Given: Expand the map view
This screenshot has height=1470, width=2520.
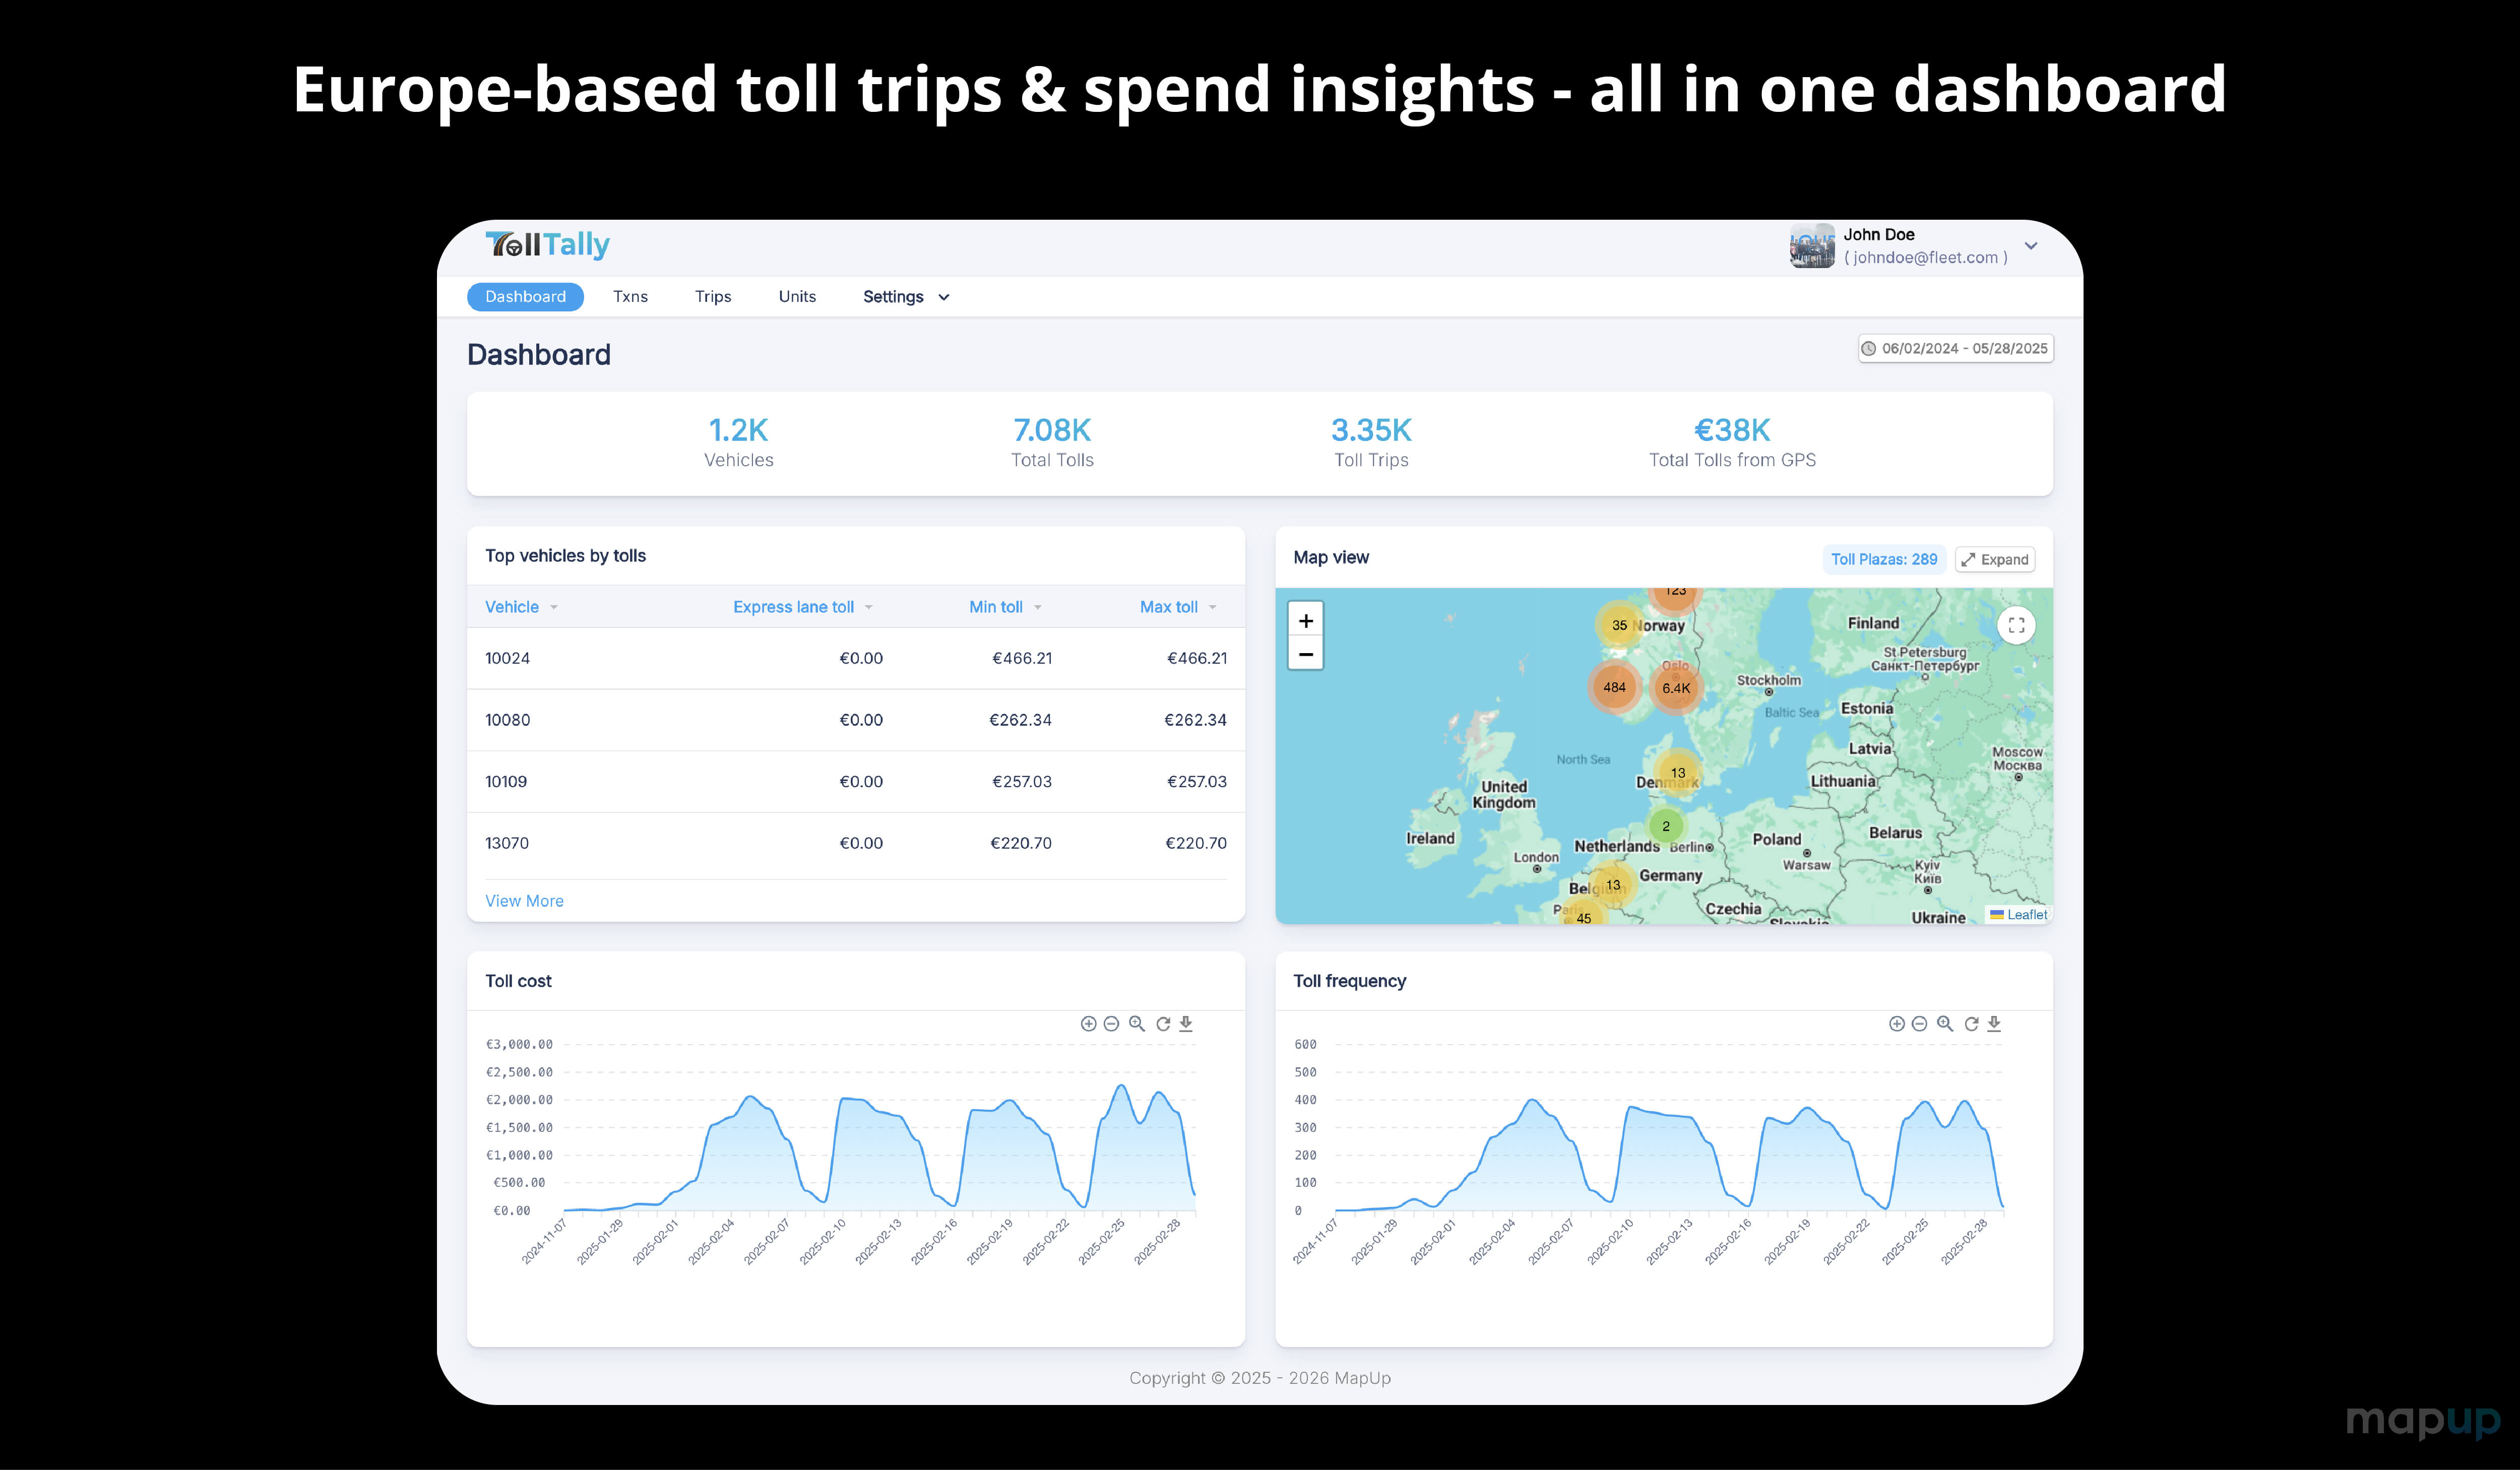Looking at the screenshot, I should coord(1995,560).
